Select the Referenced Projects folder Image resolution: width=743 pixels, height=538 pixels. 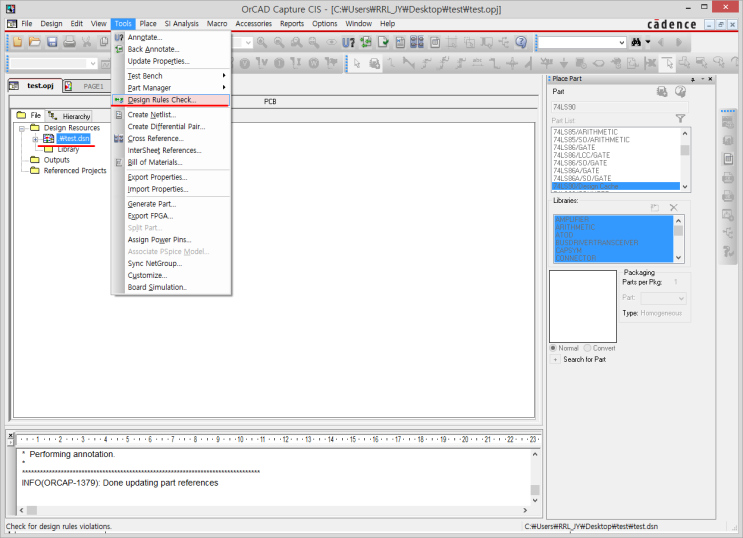pos(75,171)
